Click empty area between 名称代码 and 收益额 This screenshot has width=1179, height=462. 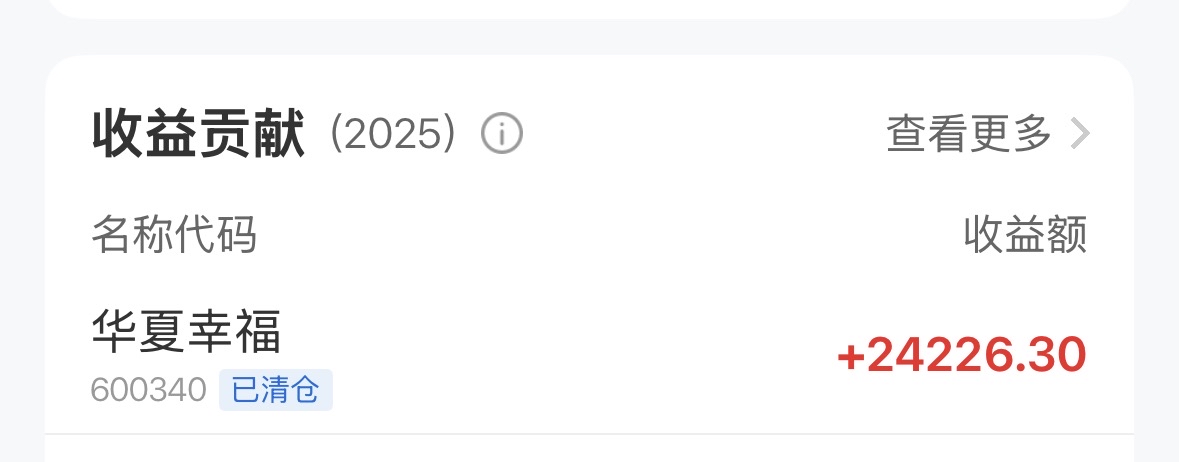600,235
